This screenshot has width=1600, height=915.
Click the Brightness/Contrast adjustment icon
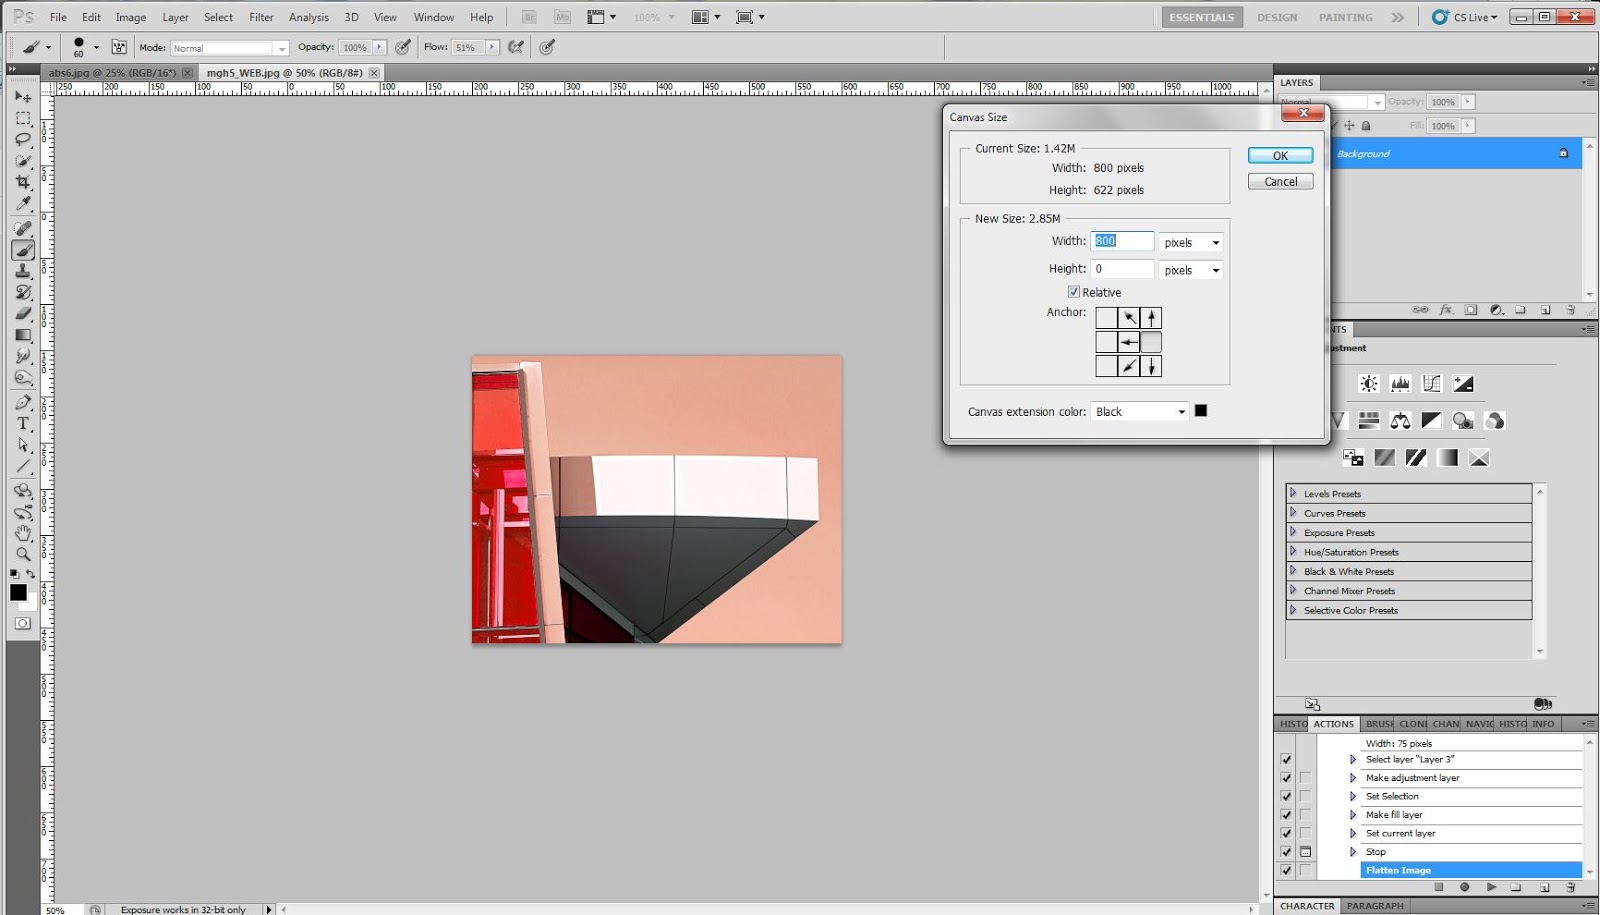coord(1369,384)
